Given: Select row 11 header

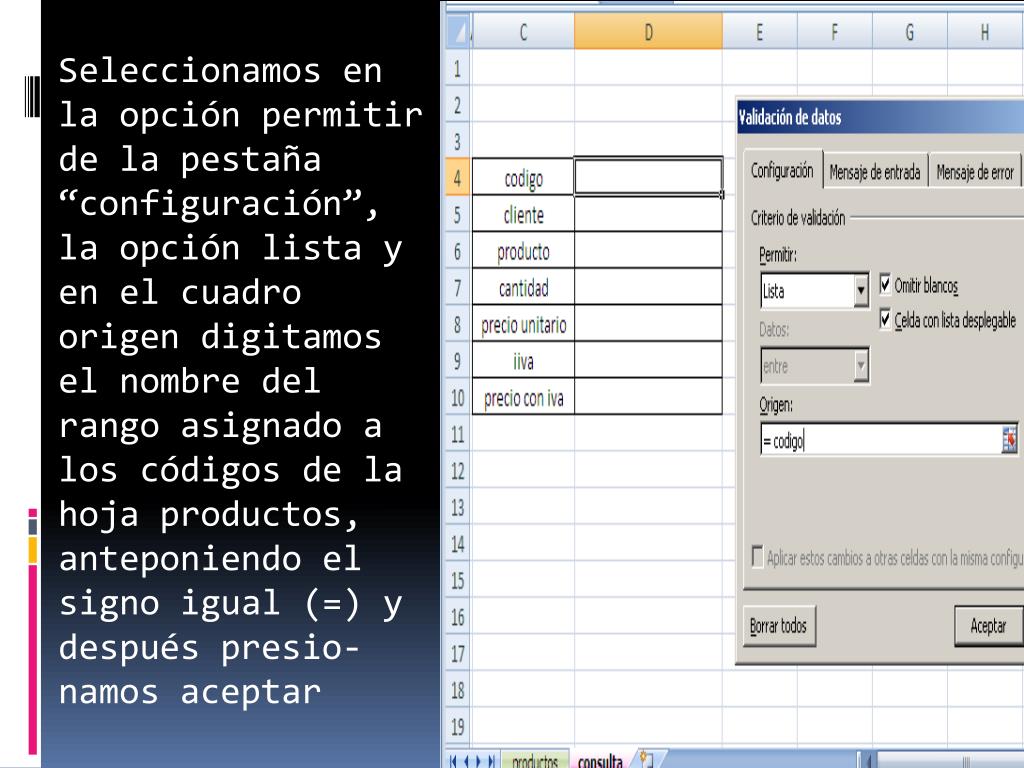Looking at the screenshot, I should click(x=458, y=433).
